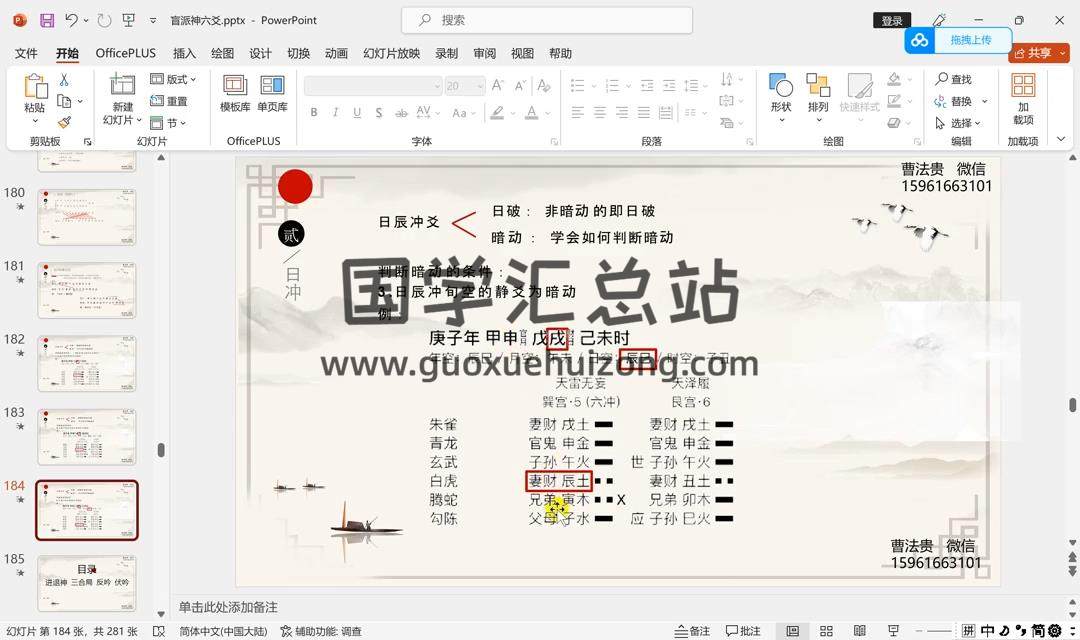The width and height of the screenshot is (1080, 640).
Task: Open the File menu
Action: (26, 53)
